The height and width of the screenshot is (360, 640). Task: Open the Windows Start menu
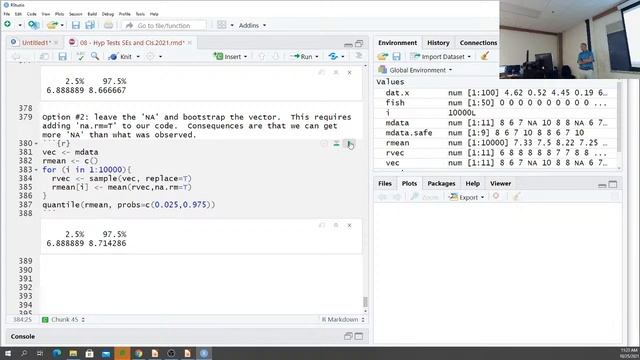[8, 353]
